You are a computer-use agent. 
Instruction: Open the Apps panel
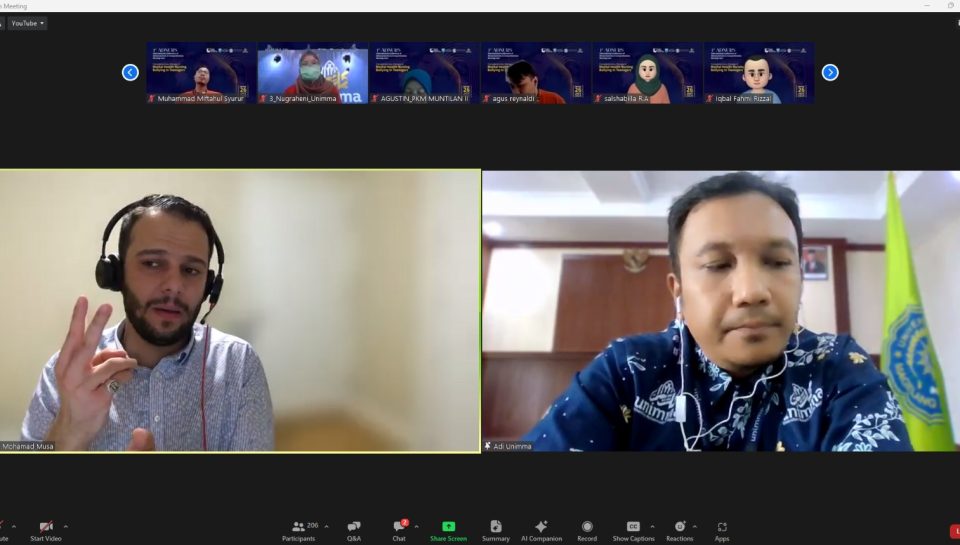coord(721,530)
